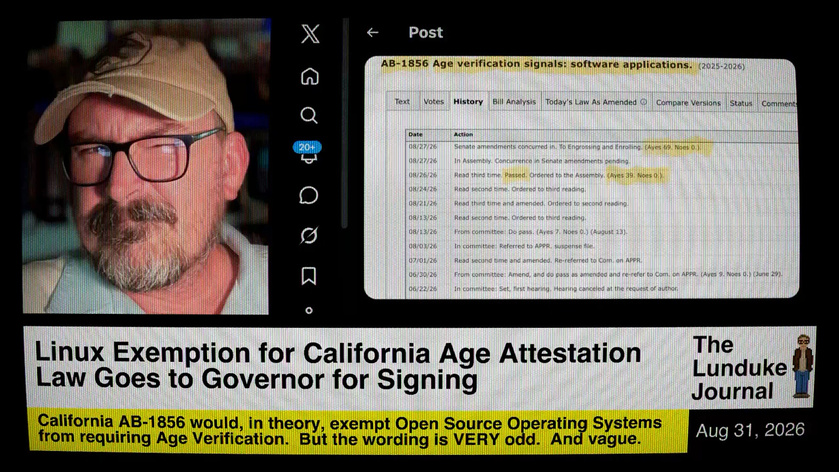
Task: Click the AB-1856 bill title heading
Action: click(537, 65)
